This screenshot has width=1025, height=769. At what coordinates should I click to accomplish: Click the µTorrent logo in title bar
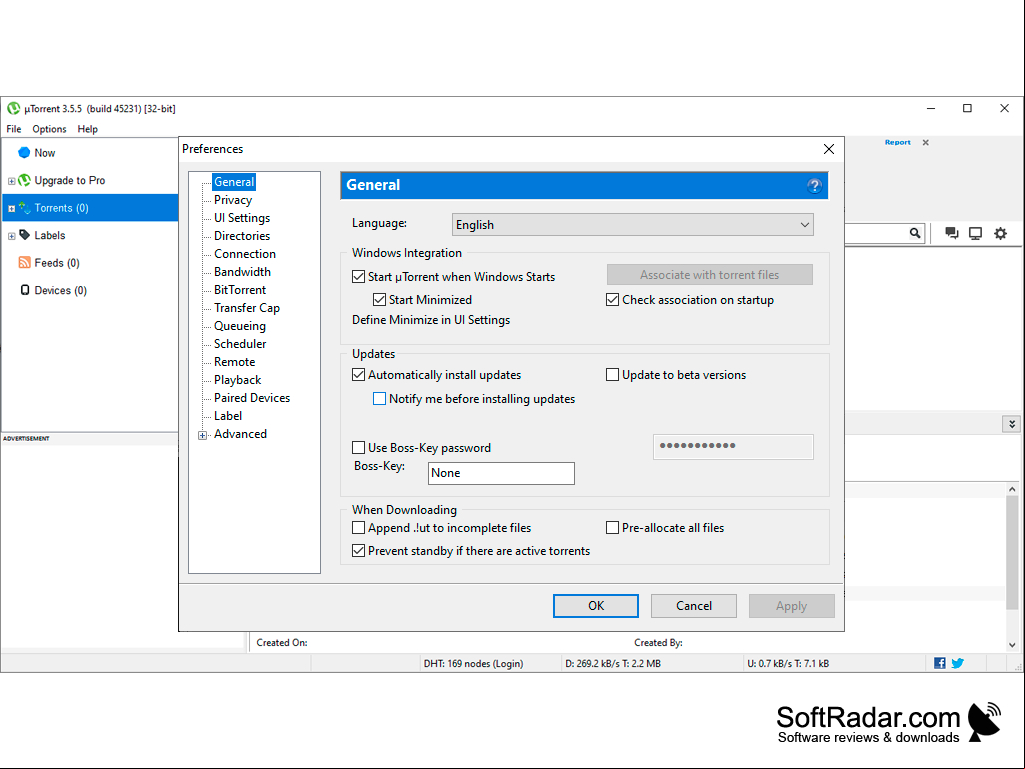14,109
